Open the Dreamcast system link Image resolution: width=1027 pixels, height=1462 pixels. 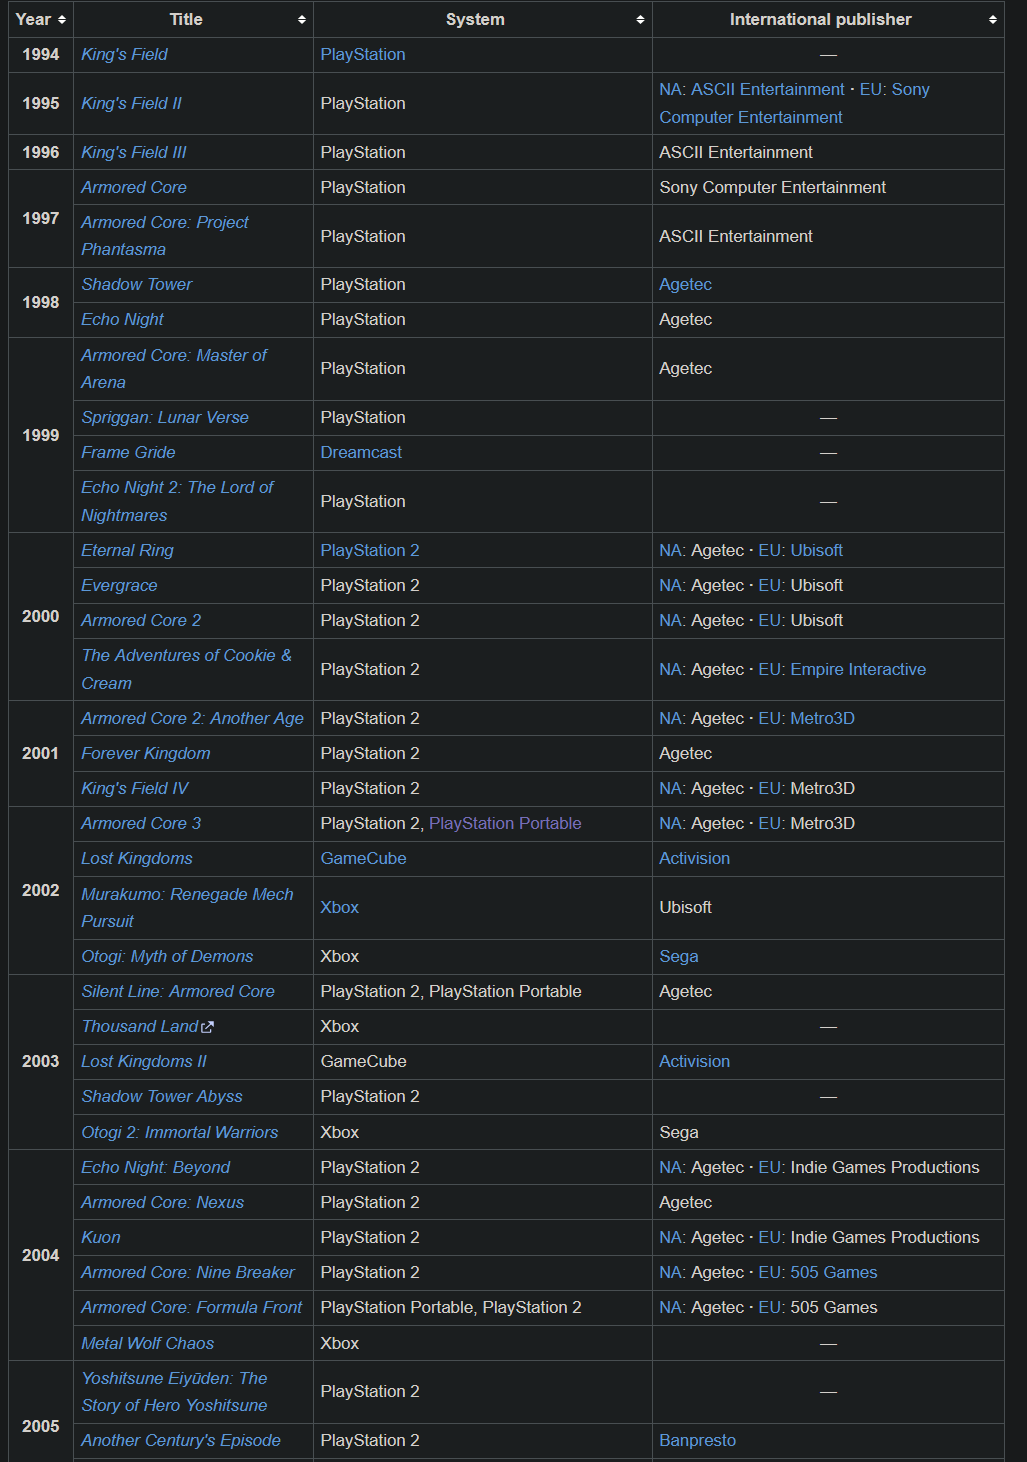pyautogui.click(x=361, y=452)
